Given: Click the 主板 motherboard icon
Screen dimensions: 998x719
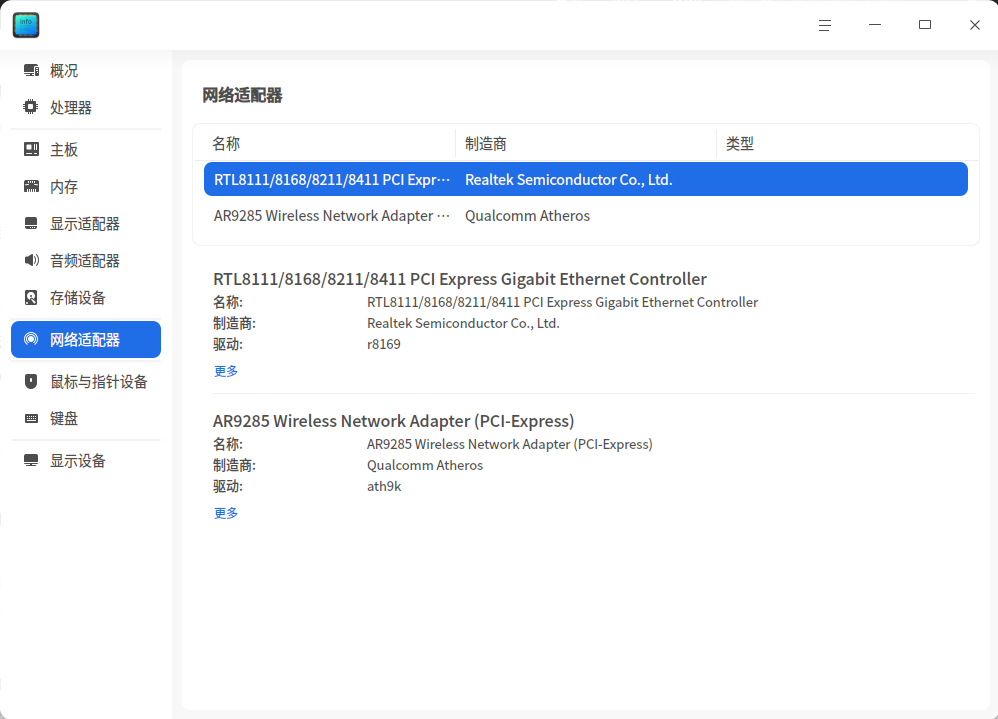Looking at the screenshot, I should [x=31, y=149].
